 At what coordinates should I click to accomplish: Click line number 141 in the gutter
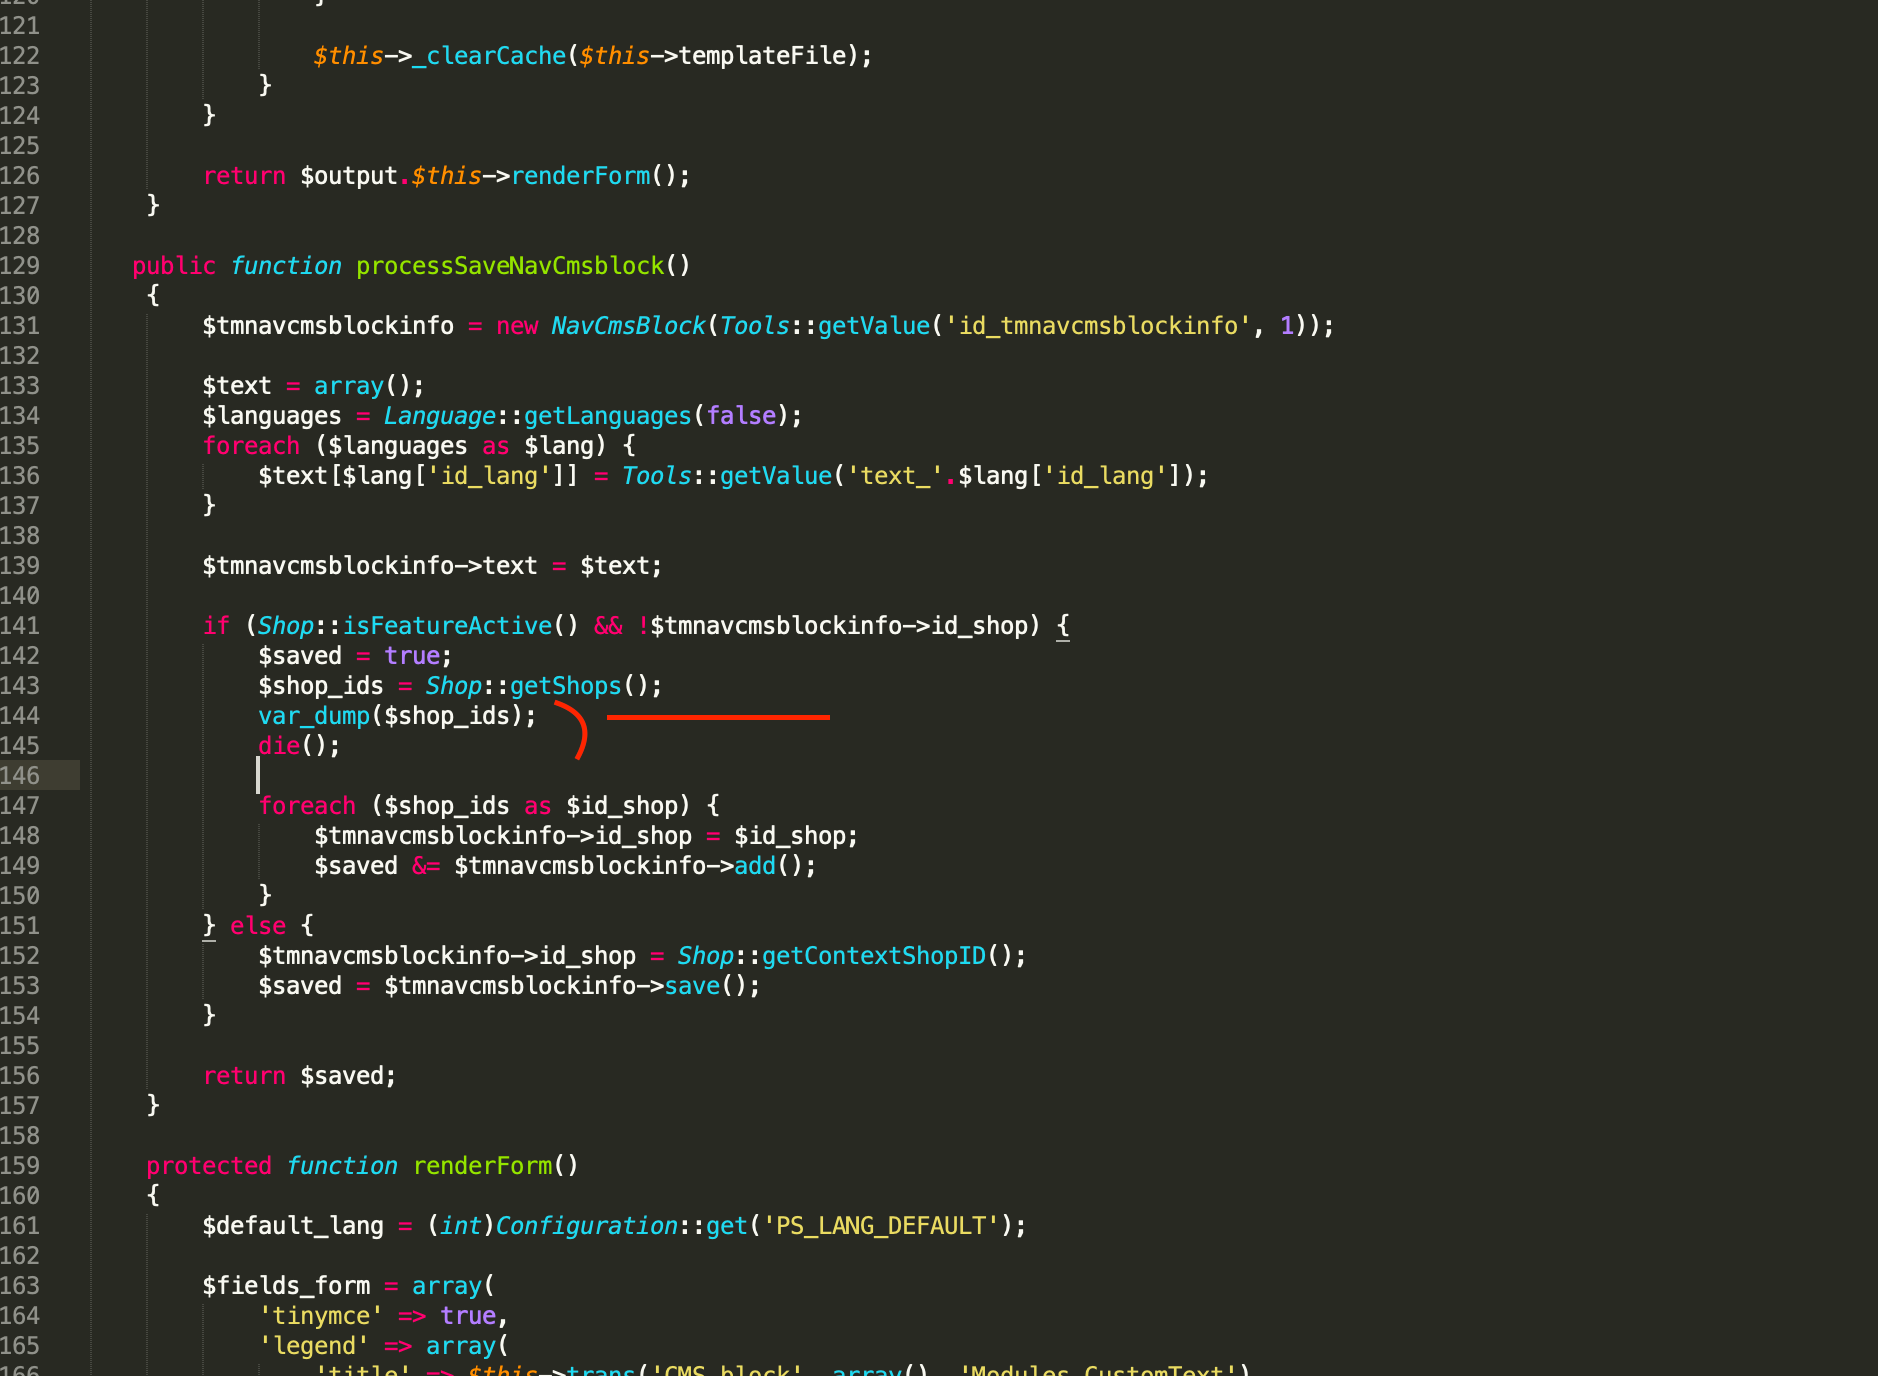tap(20, 626)
